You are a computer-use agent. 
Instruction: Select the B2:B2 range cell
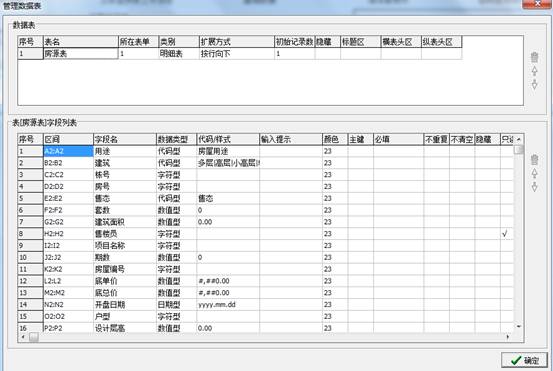(x=68, y=163)
